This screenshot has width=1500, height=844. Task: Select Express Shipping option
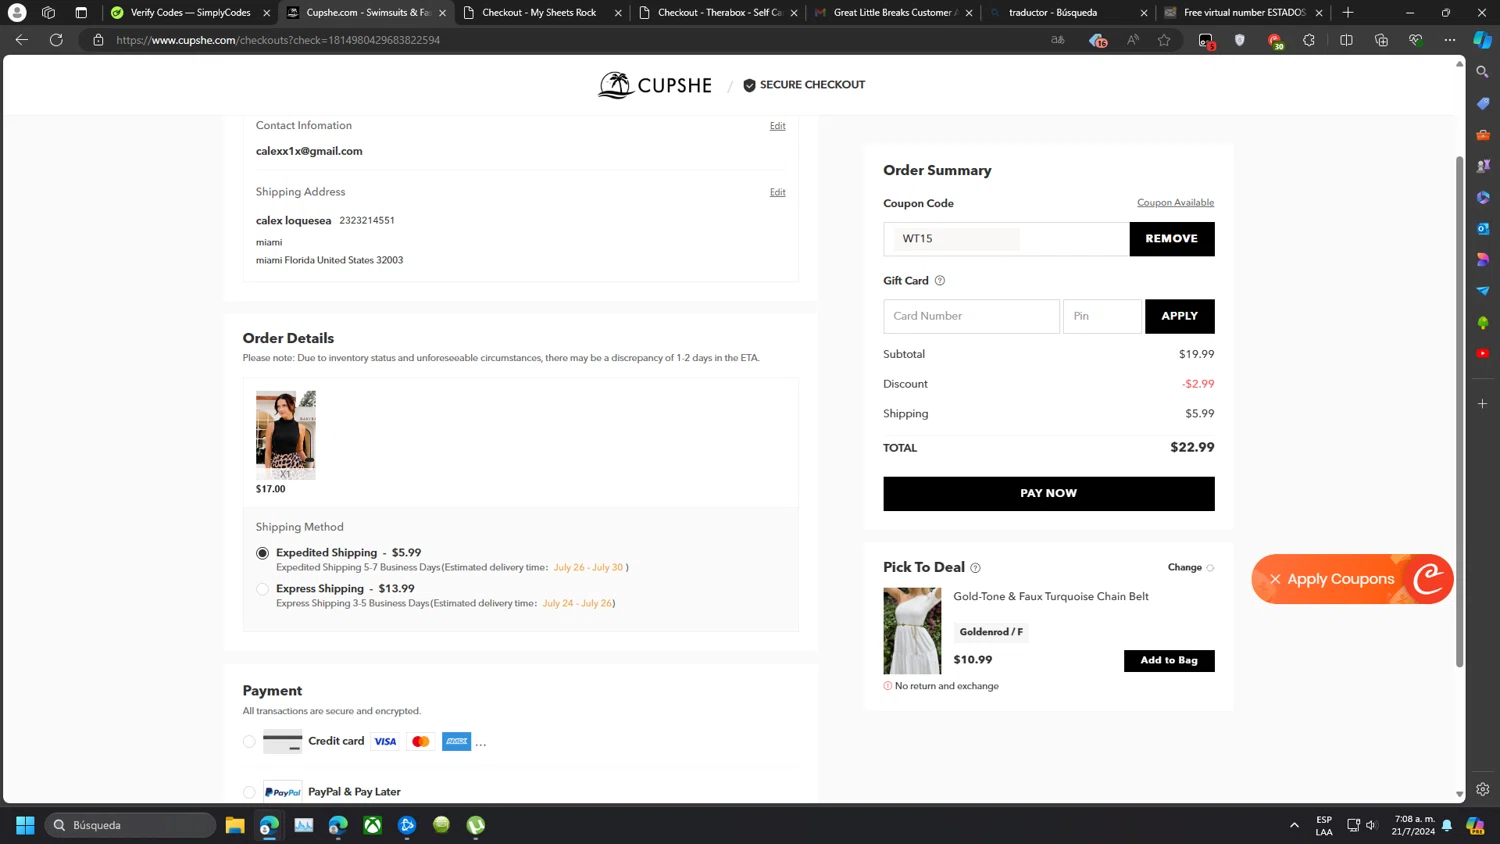click(x=263, y=589)
